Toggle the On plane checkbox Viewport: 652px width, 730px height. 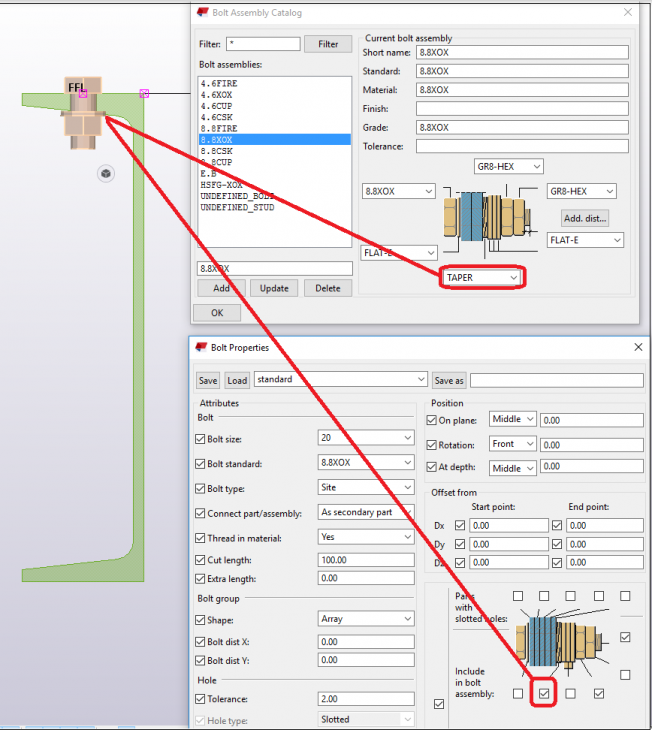[432, 420]
